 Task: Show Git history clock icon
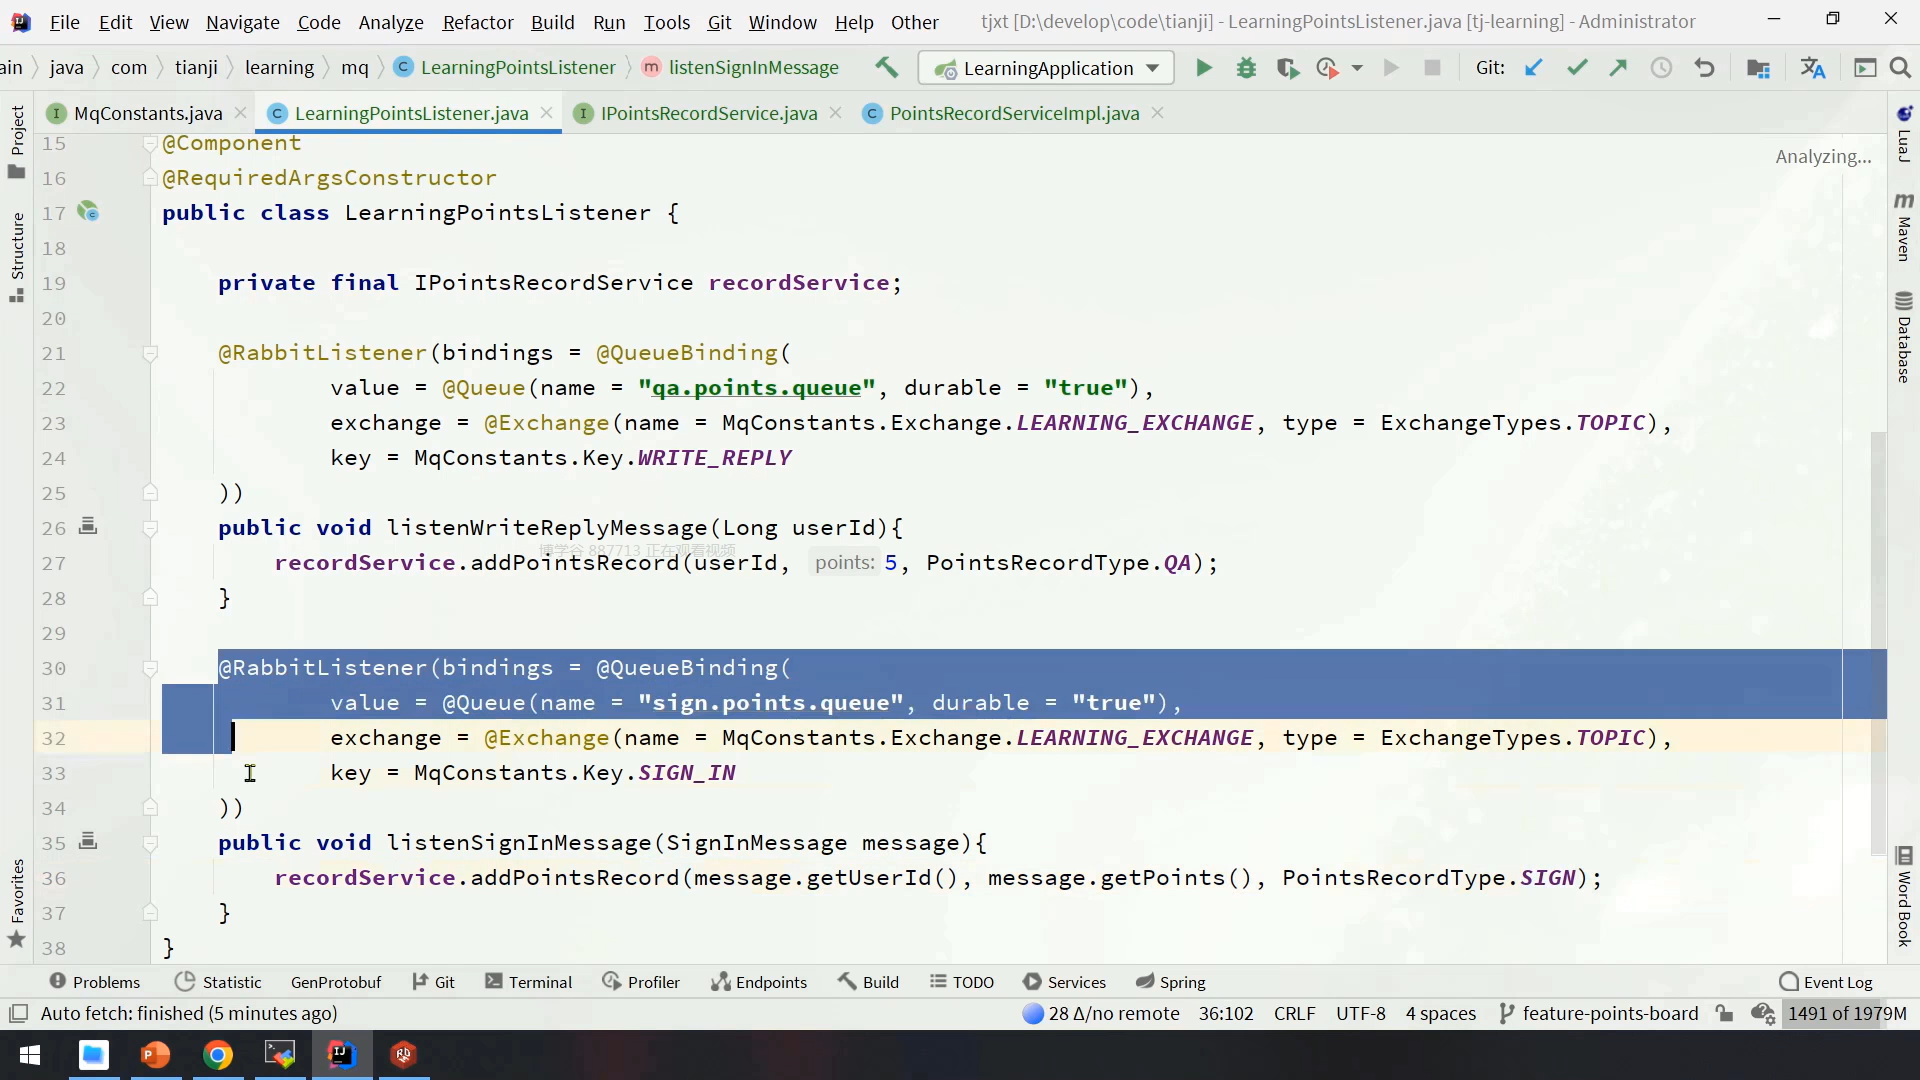pos(1661,68)
